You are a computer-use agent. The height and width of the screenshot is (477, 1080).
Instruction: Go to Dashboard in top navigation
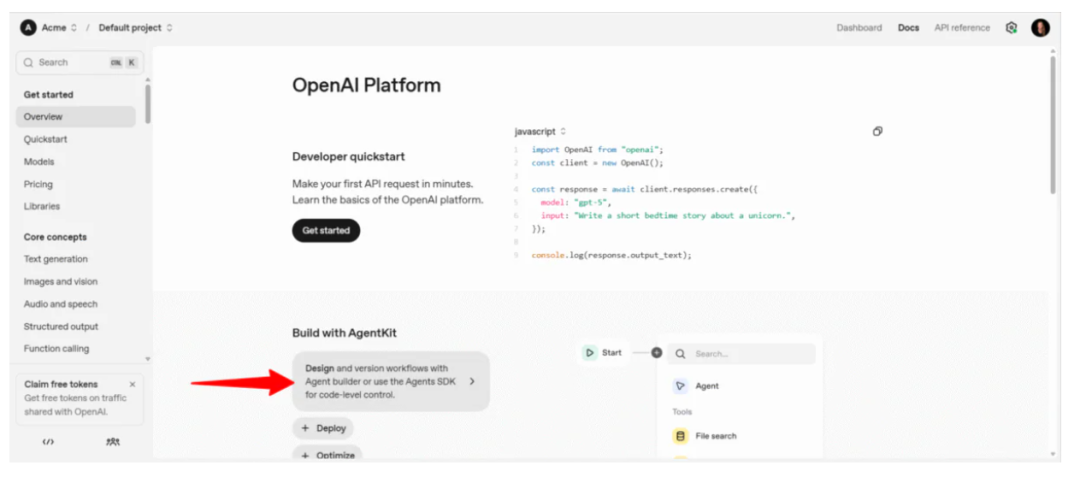click(859, 28)
